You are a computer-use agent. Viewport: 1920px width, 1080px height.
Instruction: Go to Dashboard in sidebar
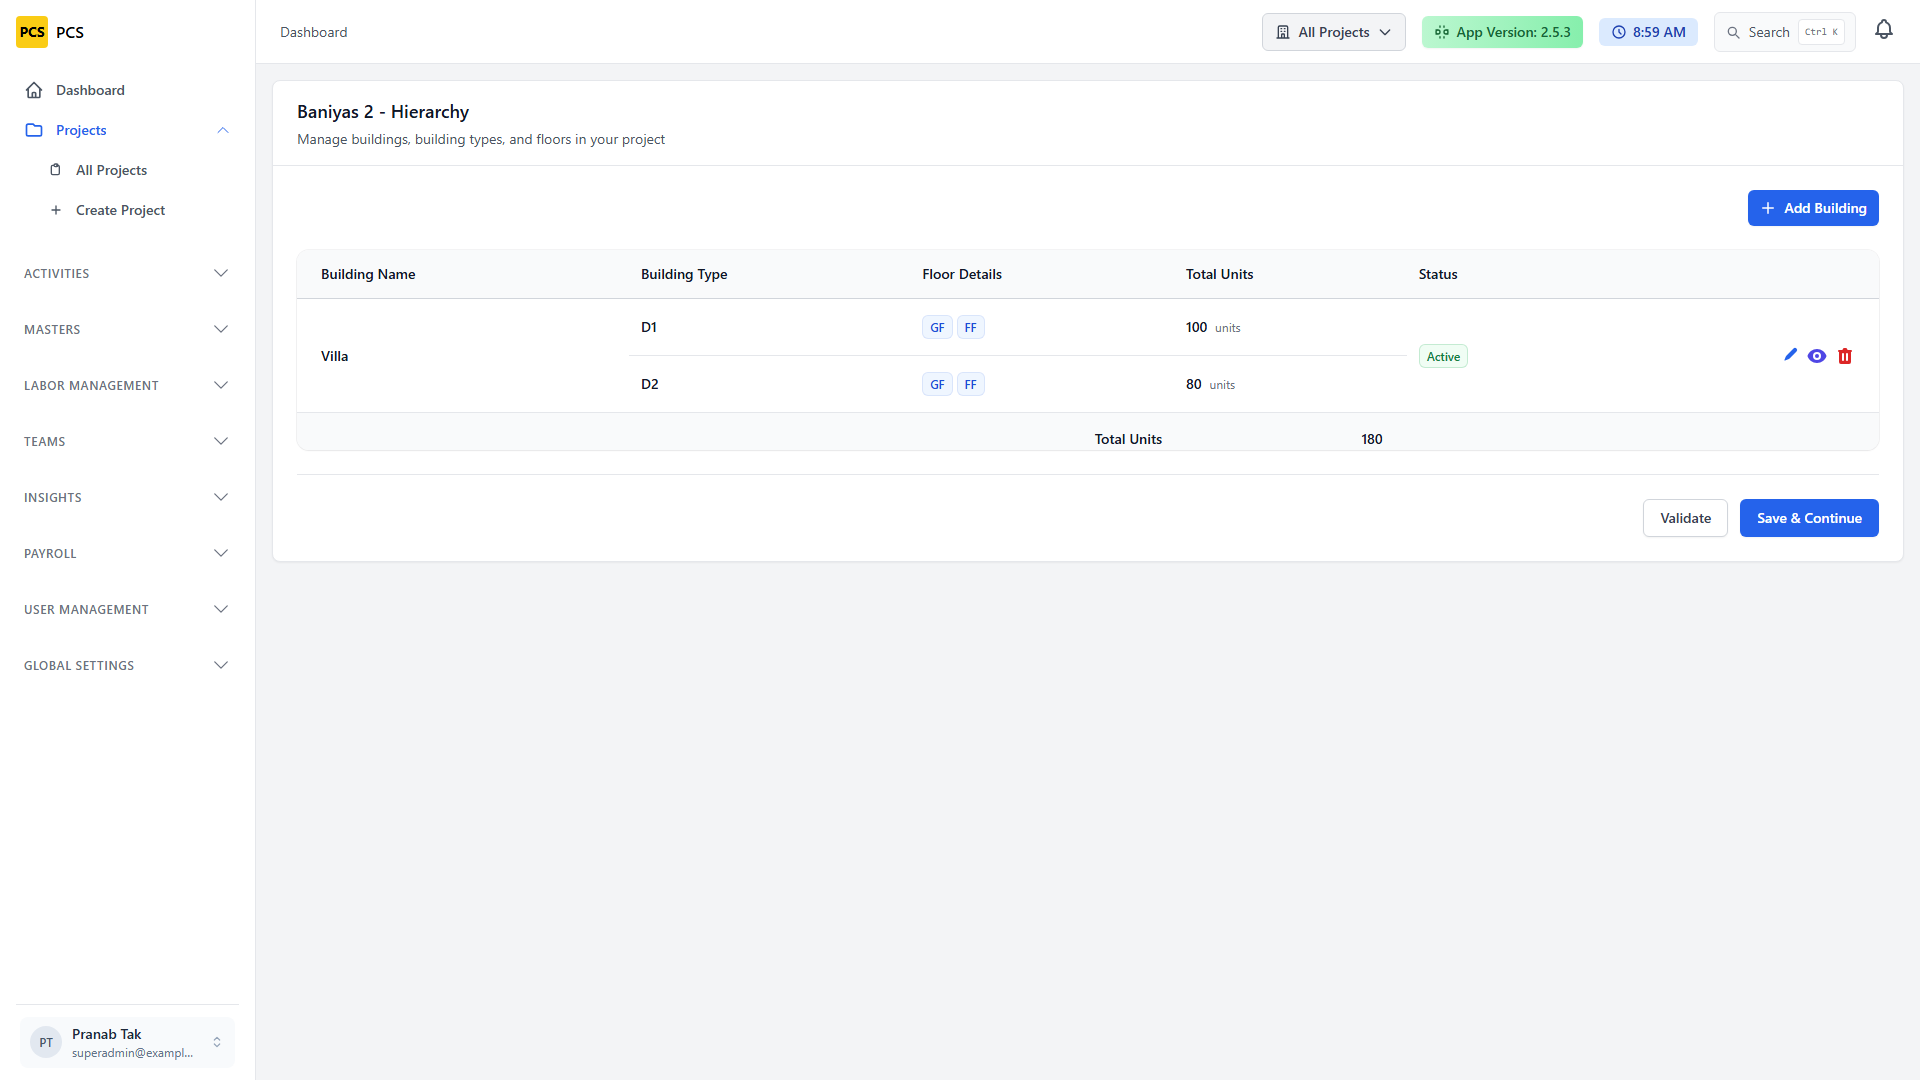pyautogui.click(x=90, y=90)
